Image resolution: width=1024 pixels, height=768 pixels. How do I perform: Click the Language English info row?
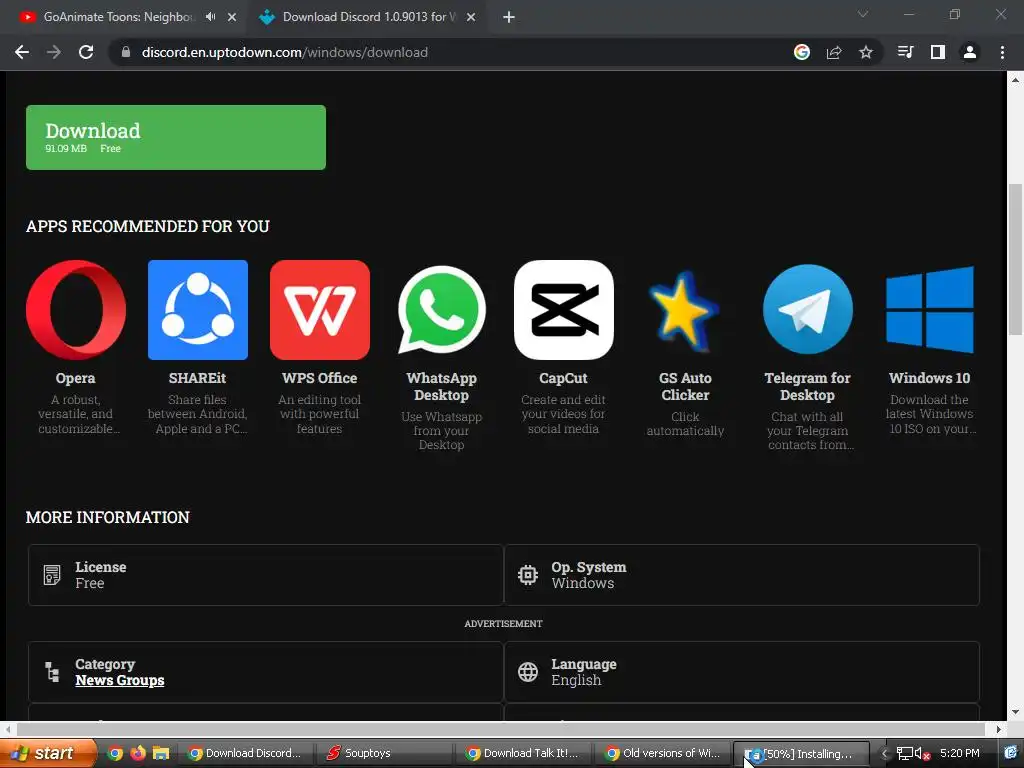(742, 672)
